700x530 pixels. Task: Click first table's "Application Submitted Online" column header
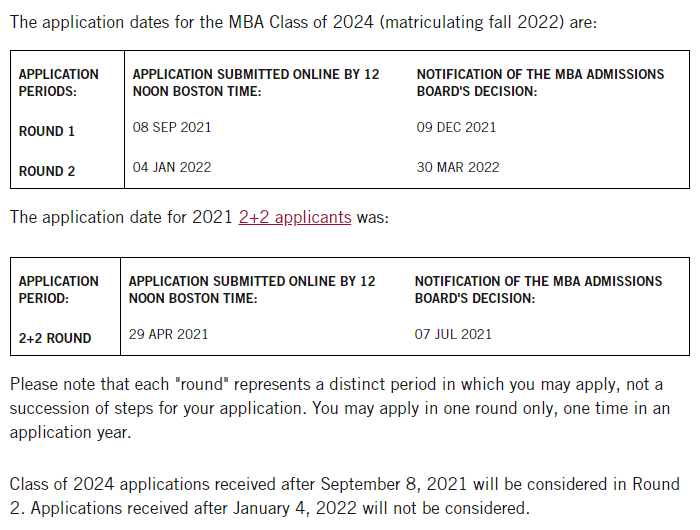(x=256, y=82)
